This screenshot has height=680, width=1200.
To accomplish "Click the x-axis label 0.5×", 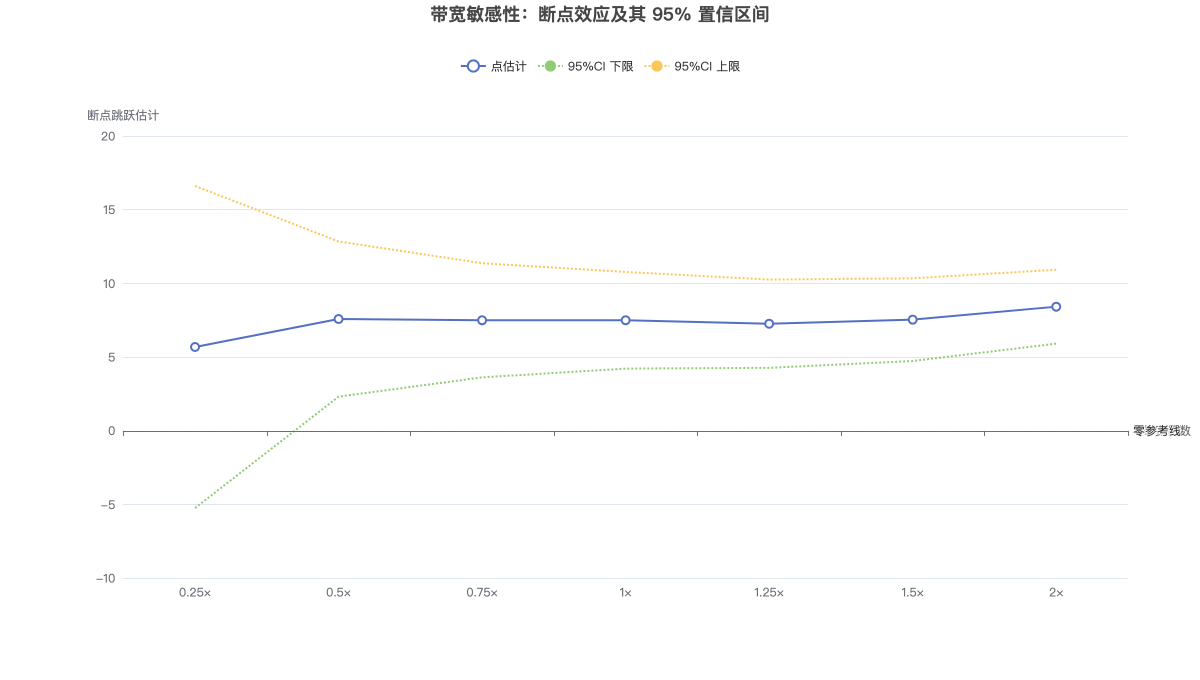I will (338, 593).
